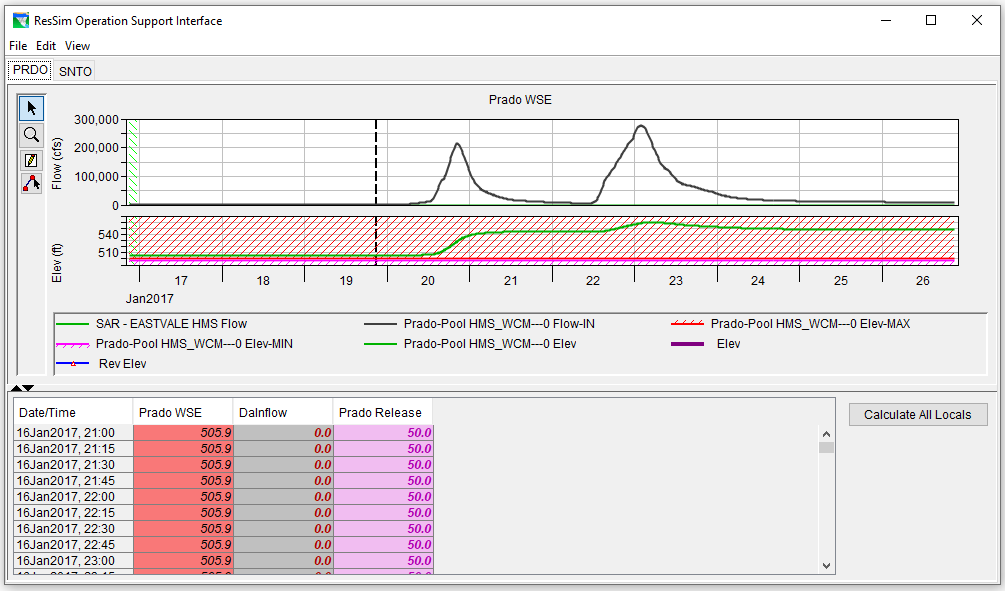Open the File menu
Image resolution: width=1005 pixels, height=591 pixels.
coord(18,46)
